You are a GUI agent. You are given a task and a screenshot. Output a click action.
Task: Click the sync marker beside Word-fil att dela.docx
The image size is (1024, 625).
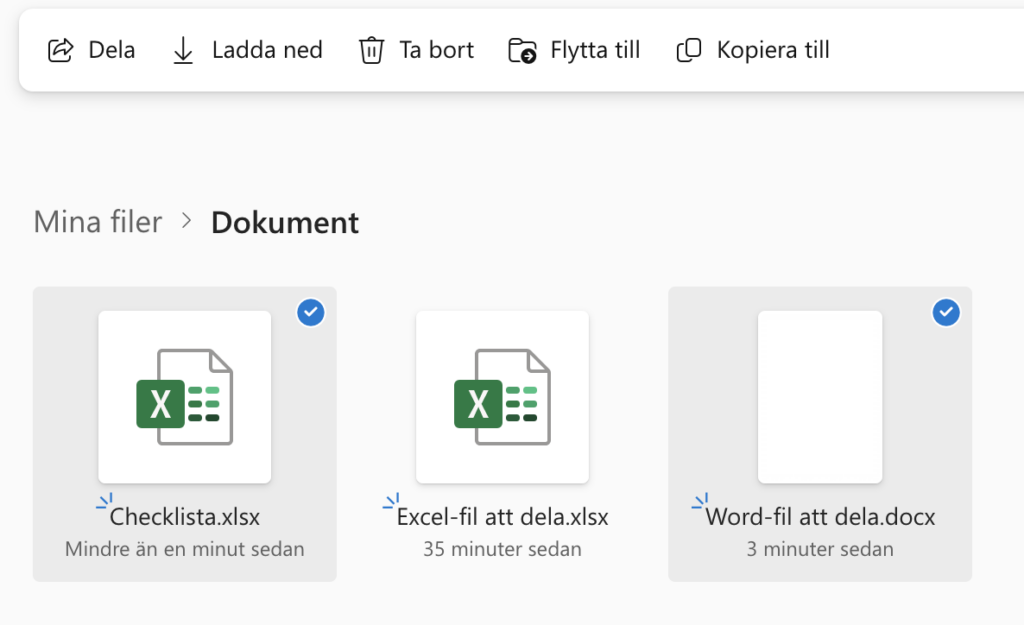click(700, 501)
